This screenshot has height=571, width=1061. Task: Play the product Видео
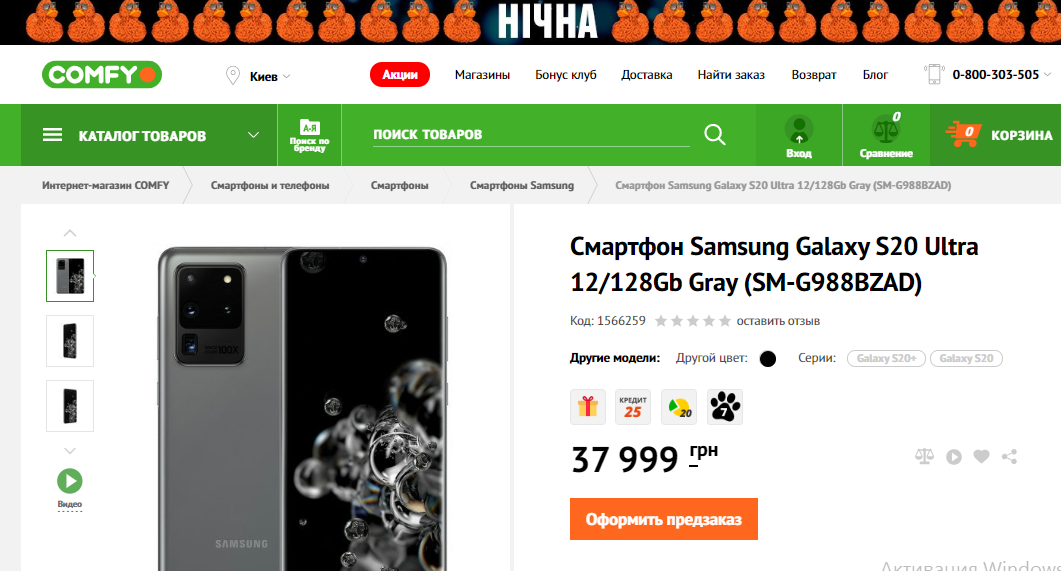tap(70, 488)
